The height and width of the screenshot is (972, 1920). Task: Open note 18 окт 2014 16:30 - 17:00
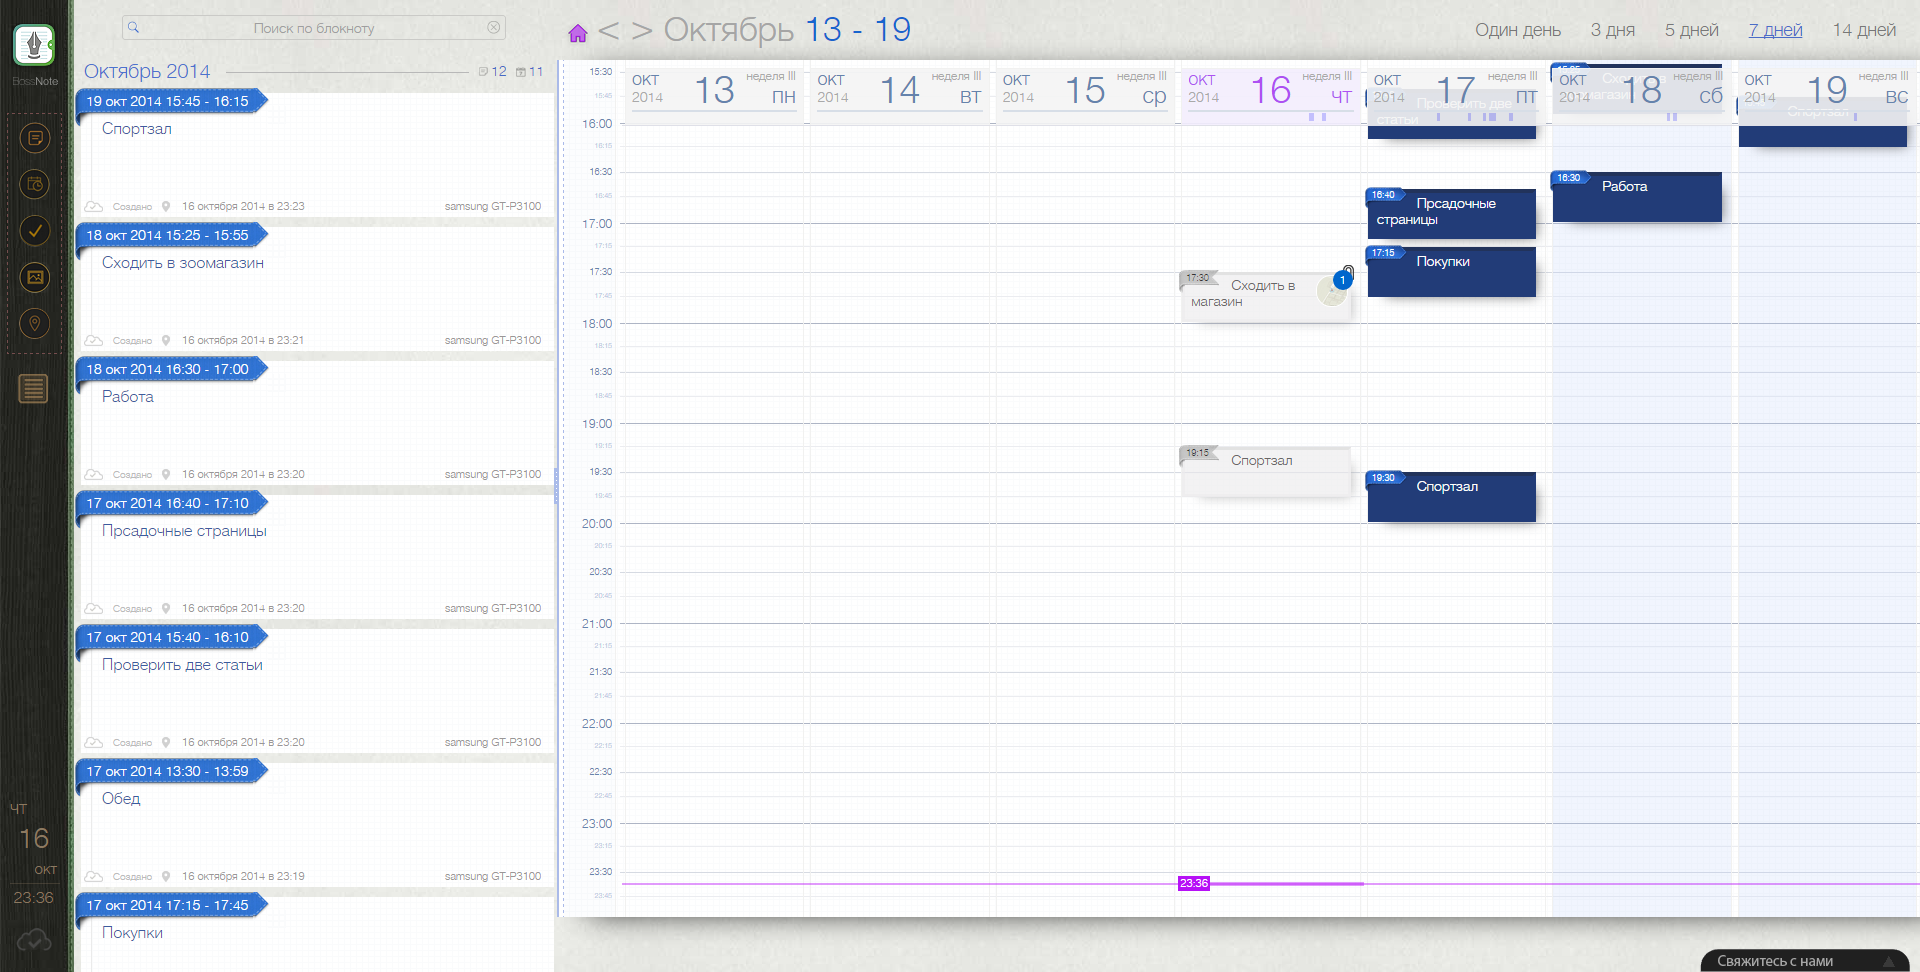pyautogui.click(x=167, y=369)
